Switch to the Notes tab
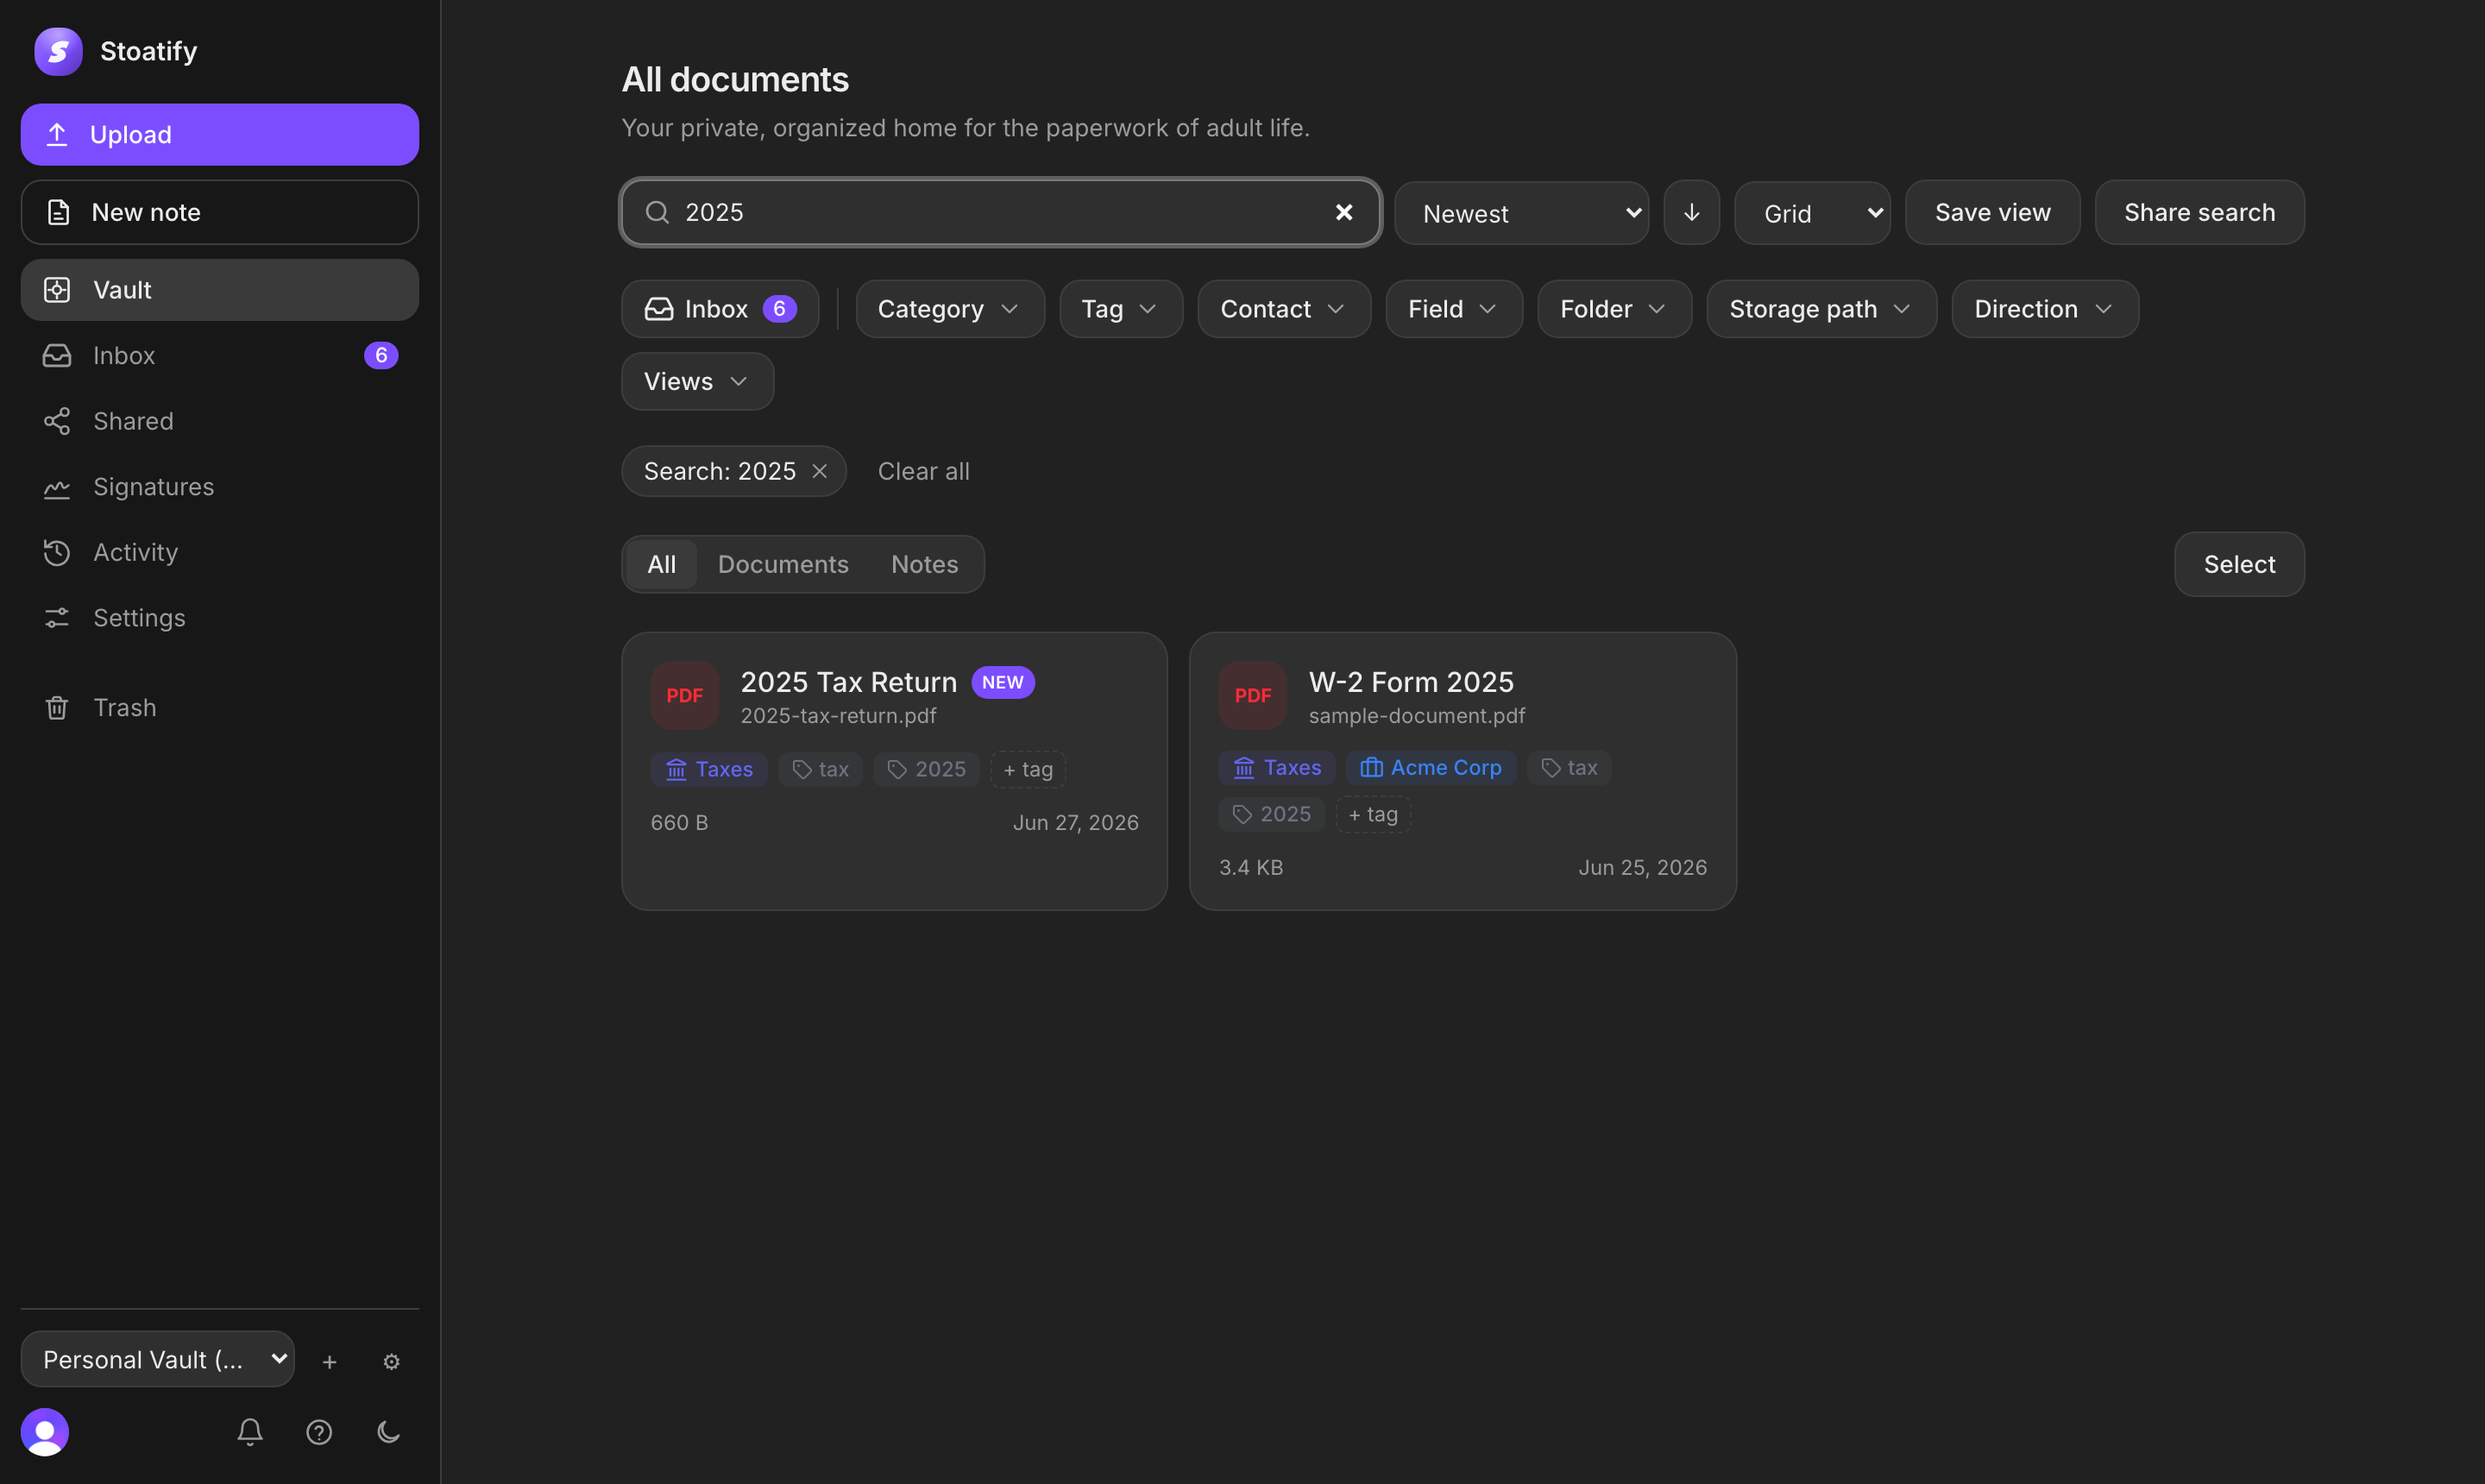The image size is (2485, 1484). (x=924, y=564)
